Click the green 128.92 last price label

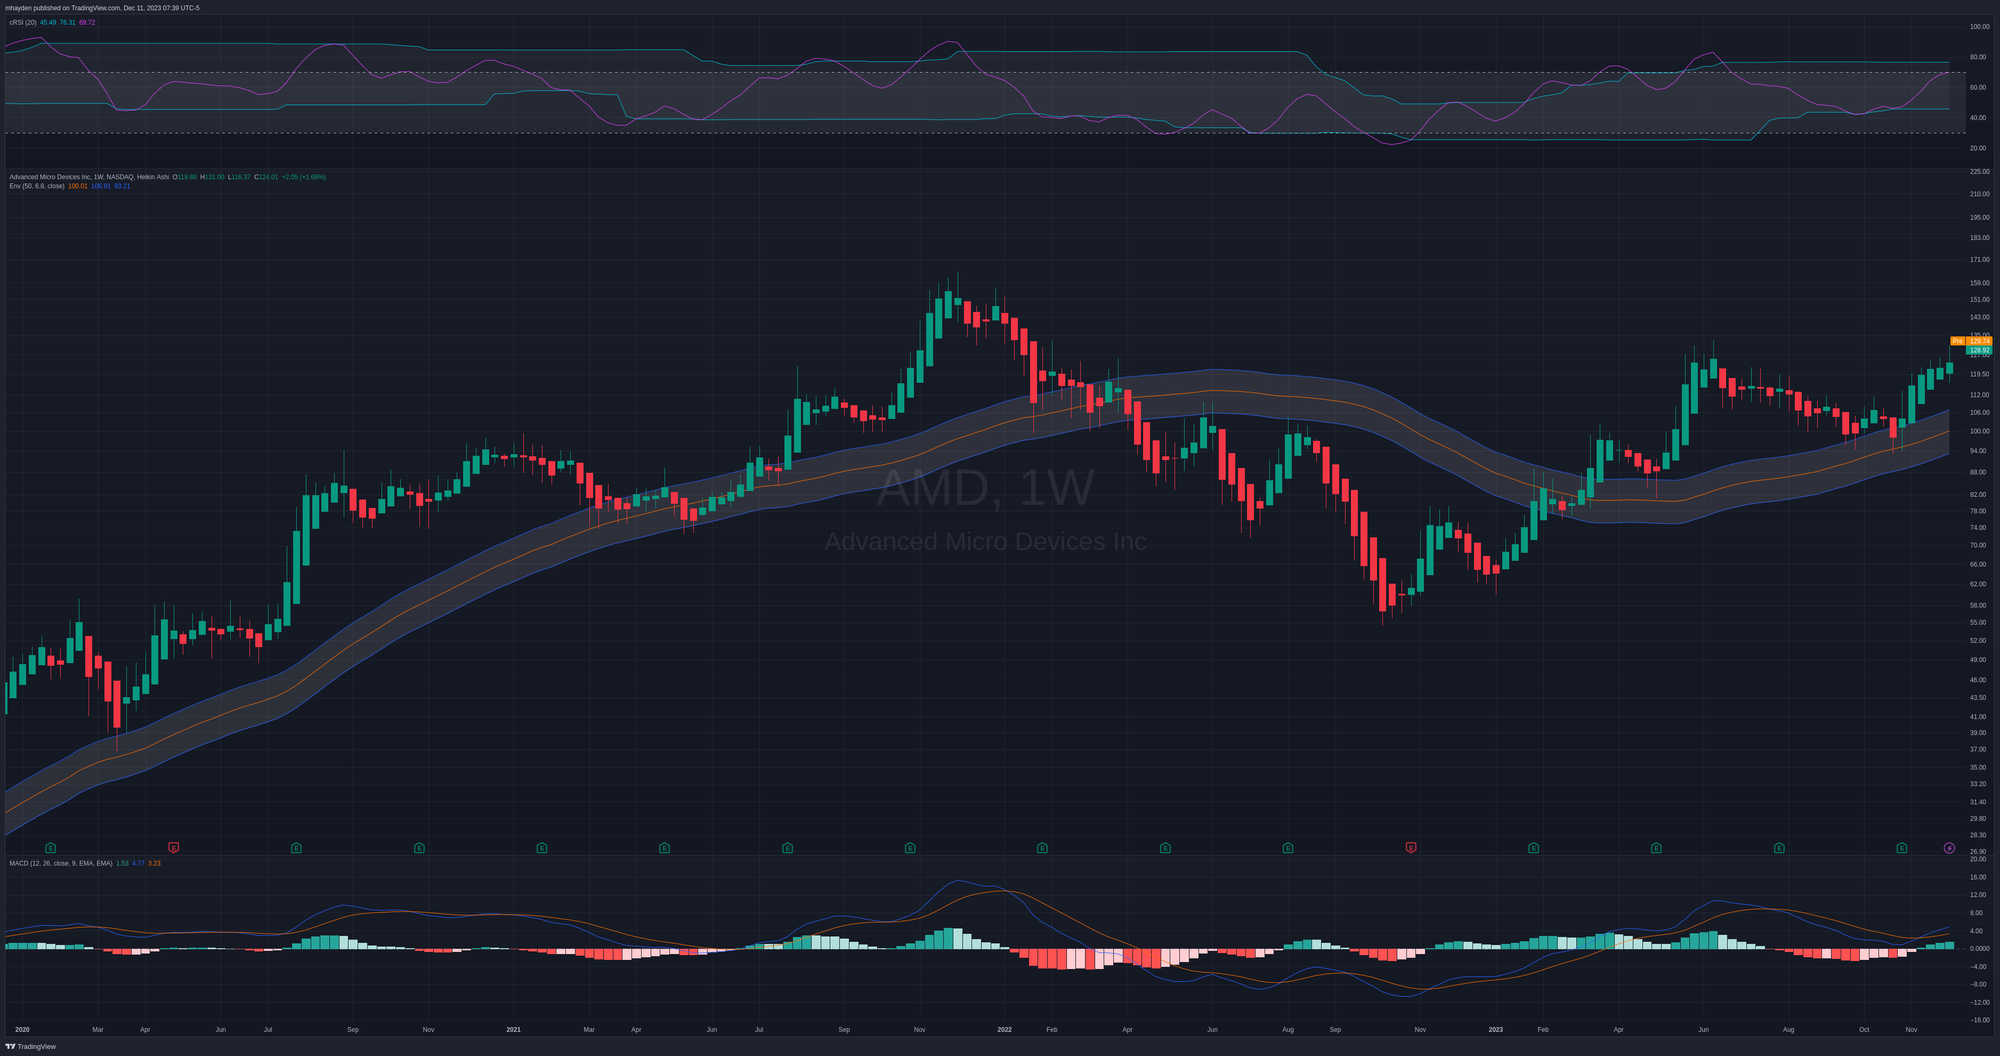1979,350
